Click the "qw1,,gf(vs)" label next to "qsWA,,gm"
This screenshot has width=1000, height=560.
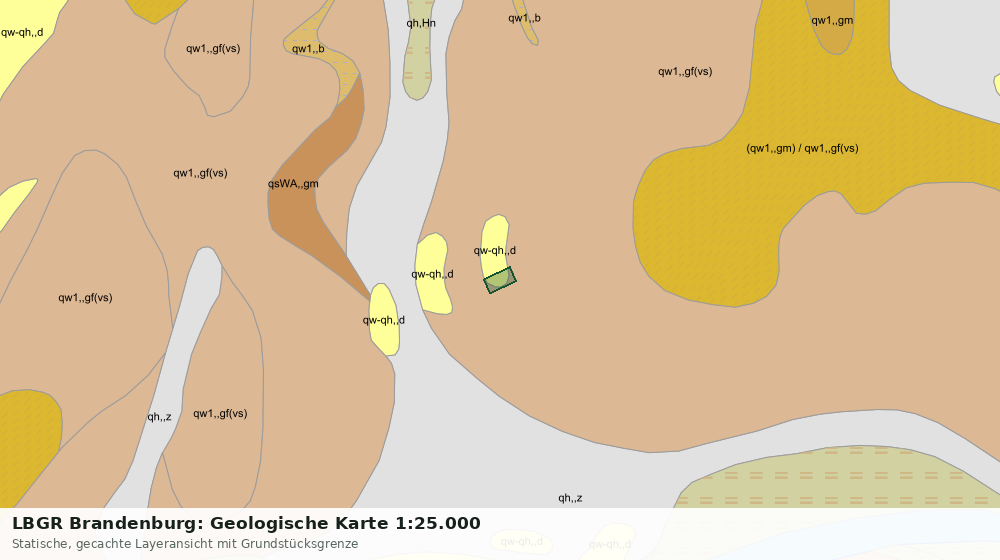coord(200,173)
